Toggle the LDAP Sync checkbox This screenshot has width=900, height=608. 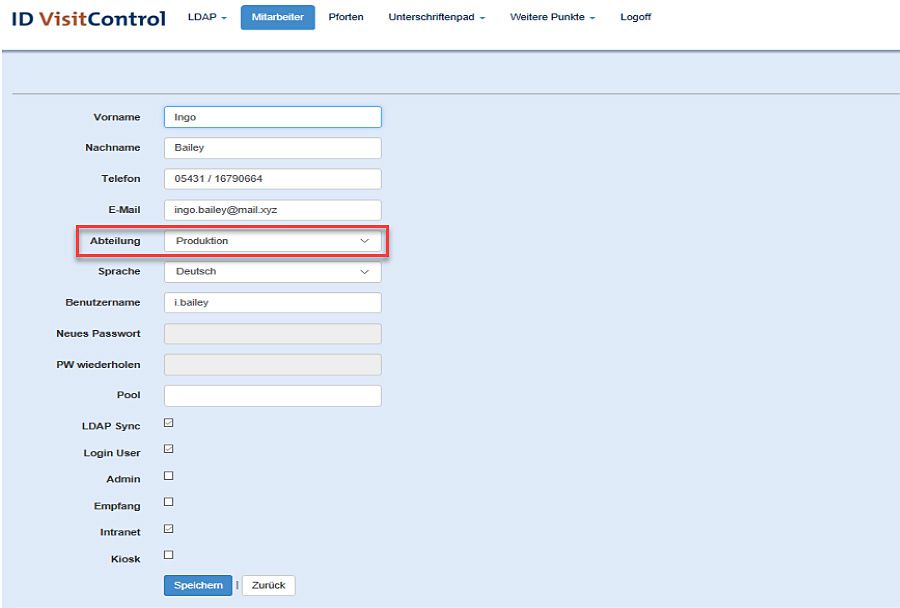coord(168,424)
